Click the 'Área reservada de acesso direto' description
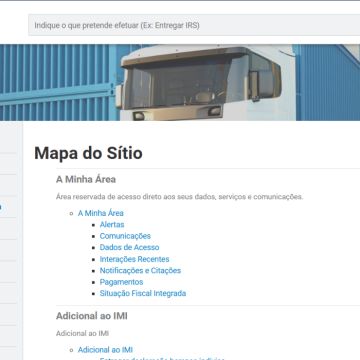The width and height of the screenshot is (360, 360). coord(180,197)
